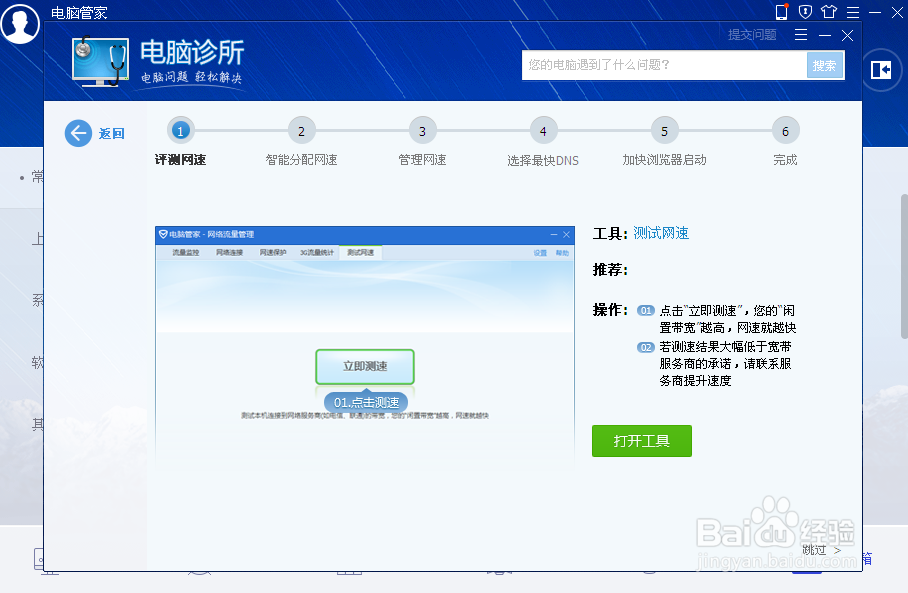Viewport: 908px width, 593px height.
Task: Click the 完成 step label
Action: point(785,160)
